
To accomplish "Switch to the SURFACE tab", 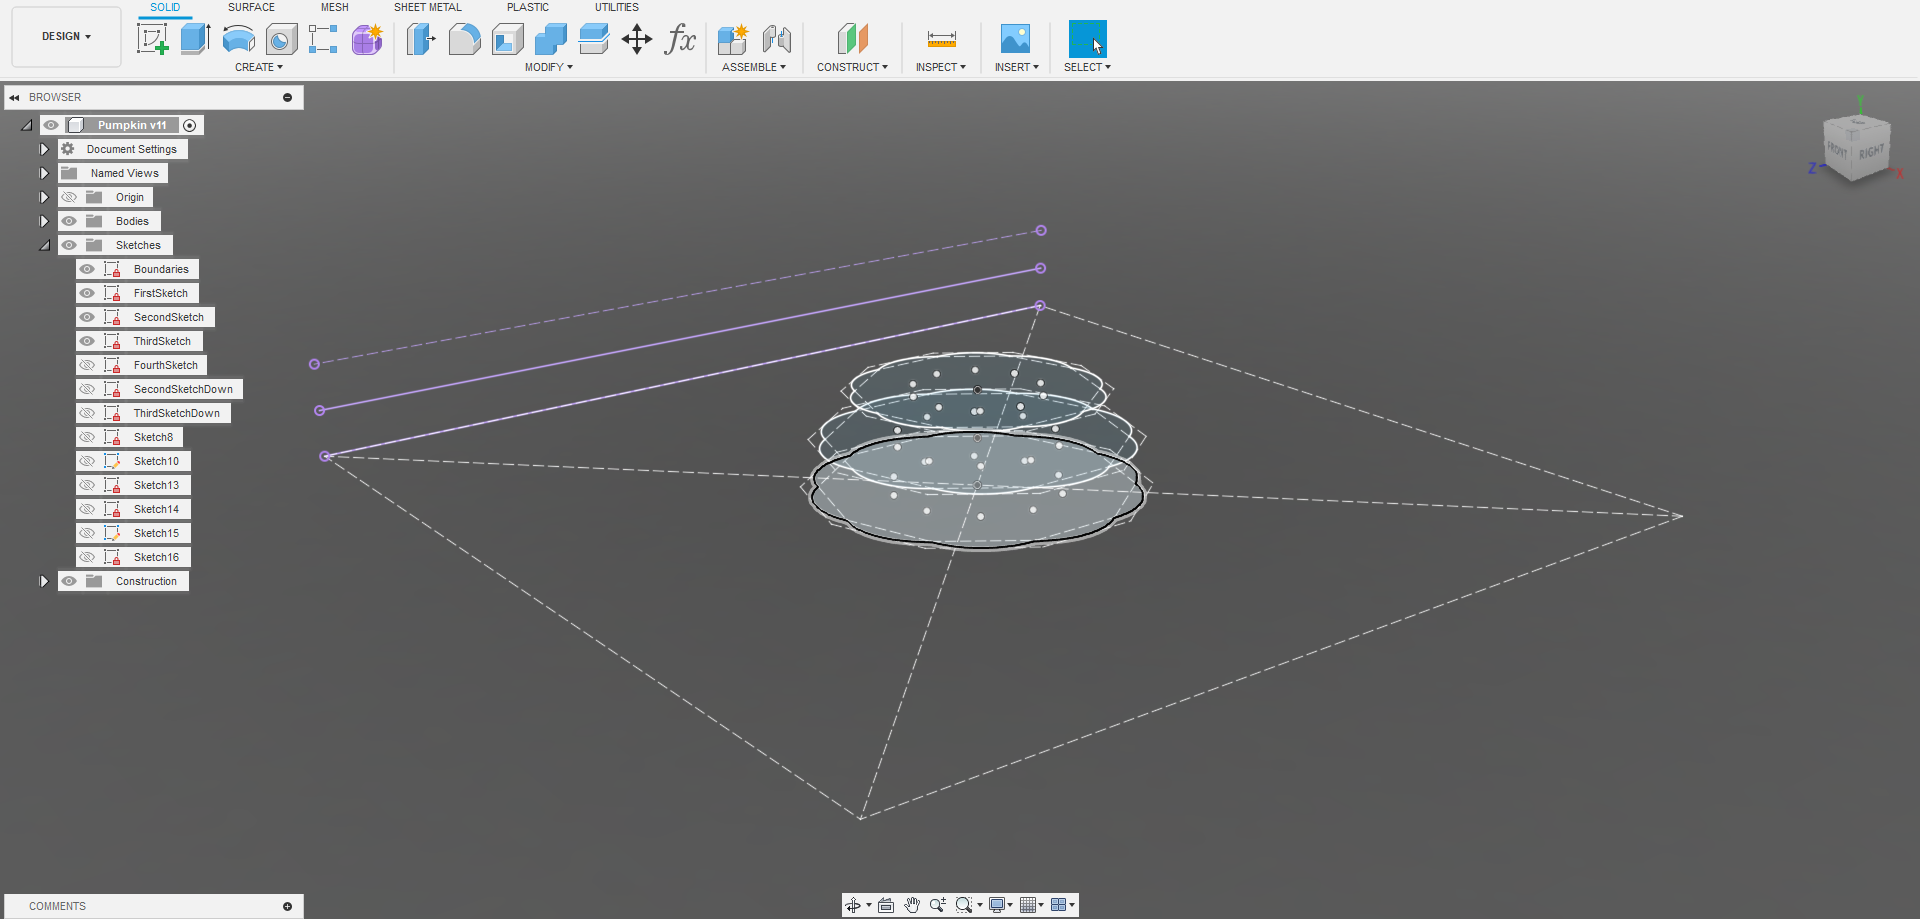I will click(x=251, y=7).
